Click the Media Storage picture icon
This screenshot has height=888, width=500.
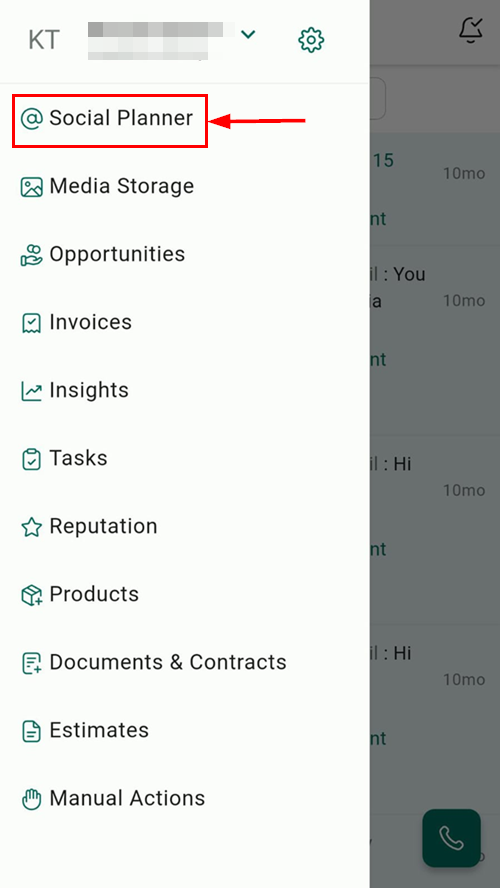(x=32, y=187)
